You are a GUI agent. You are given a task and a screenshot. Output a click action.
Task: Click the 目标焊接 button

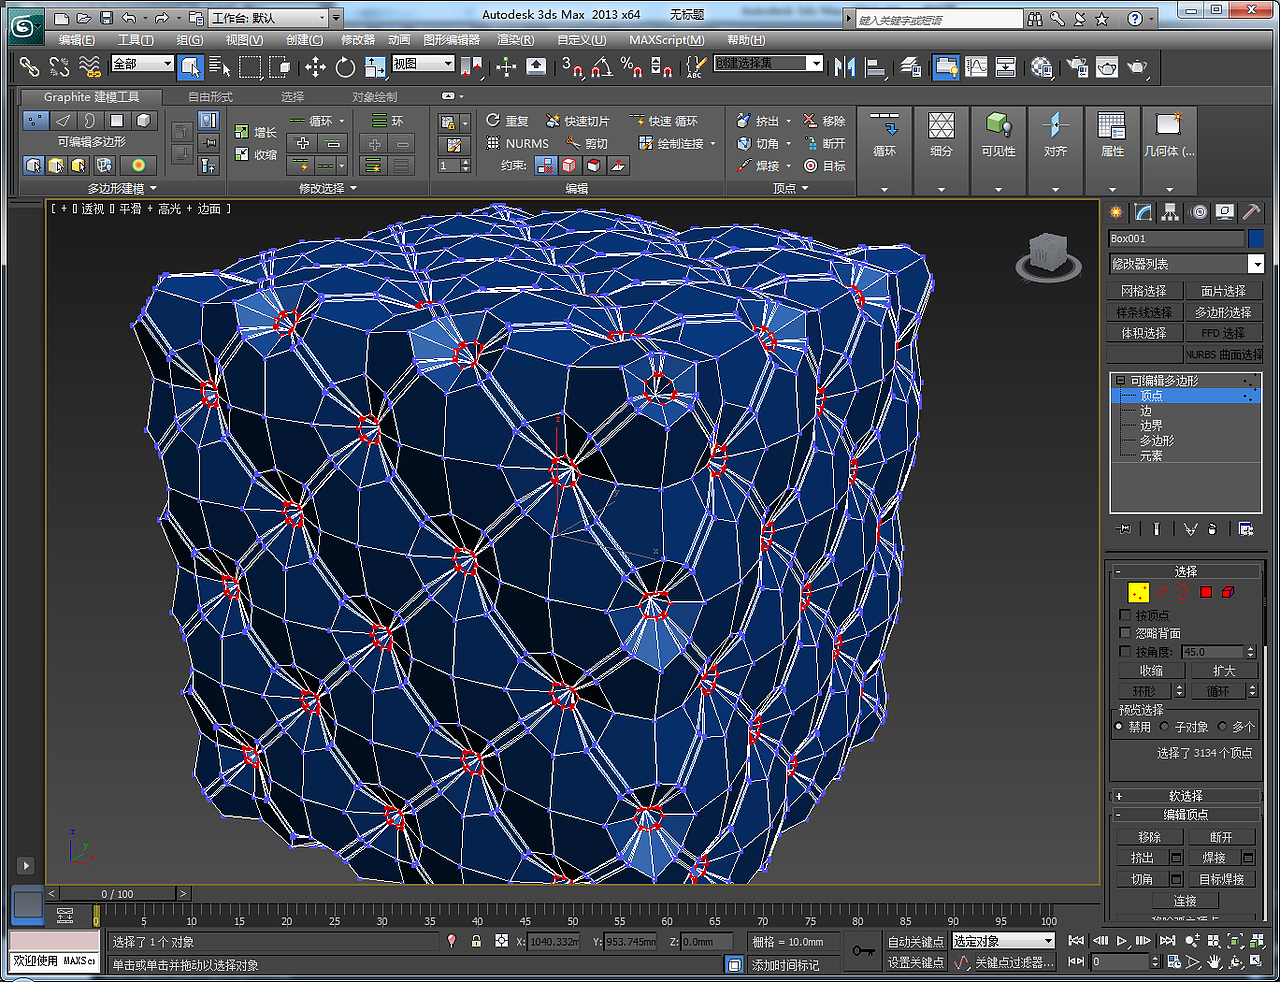coord(1221,879)
